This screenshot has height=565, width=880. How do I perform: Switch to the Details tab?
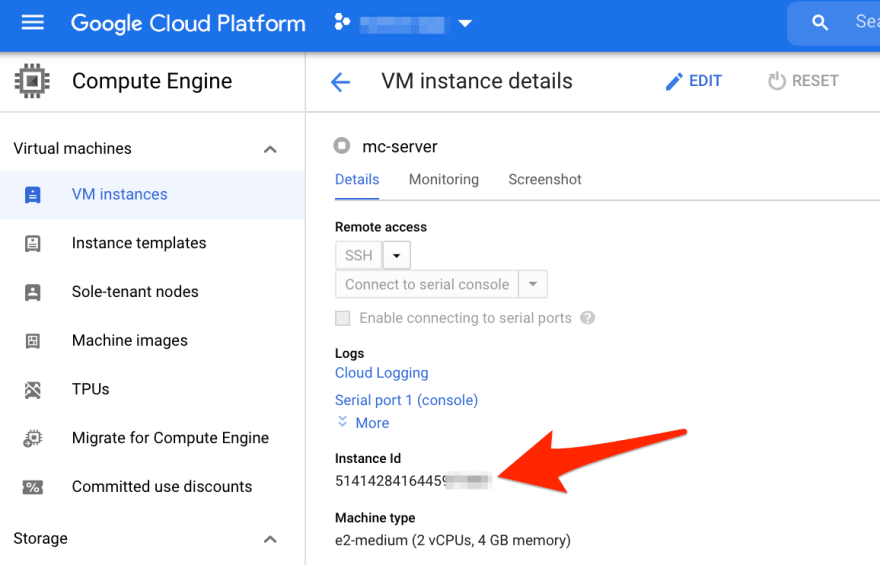coord(357,180)
